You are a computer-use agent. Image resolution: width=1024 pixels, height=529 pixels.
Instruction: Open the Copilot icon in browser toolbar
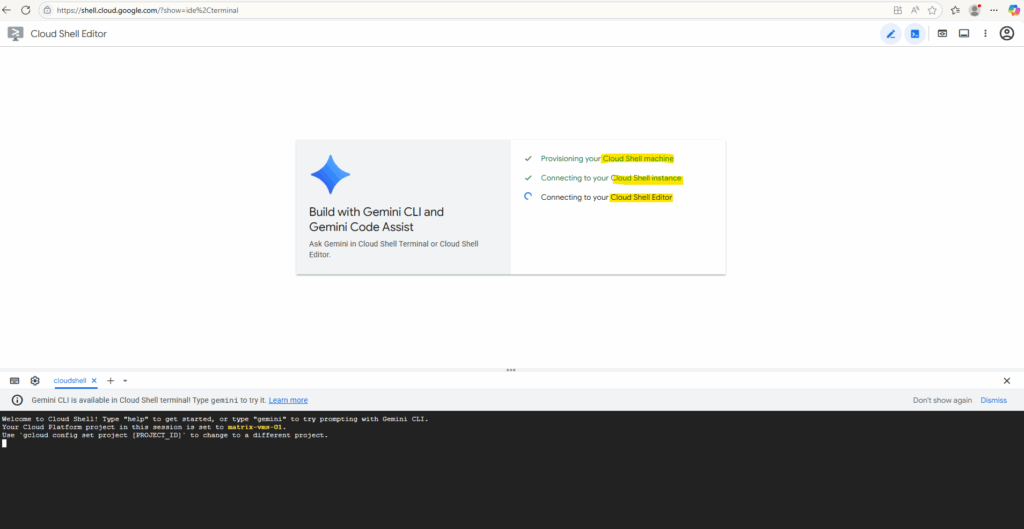(x=1014, y=10)
